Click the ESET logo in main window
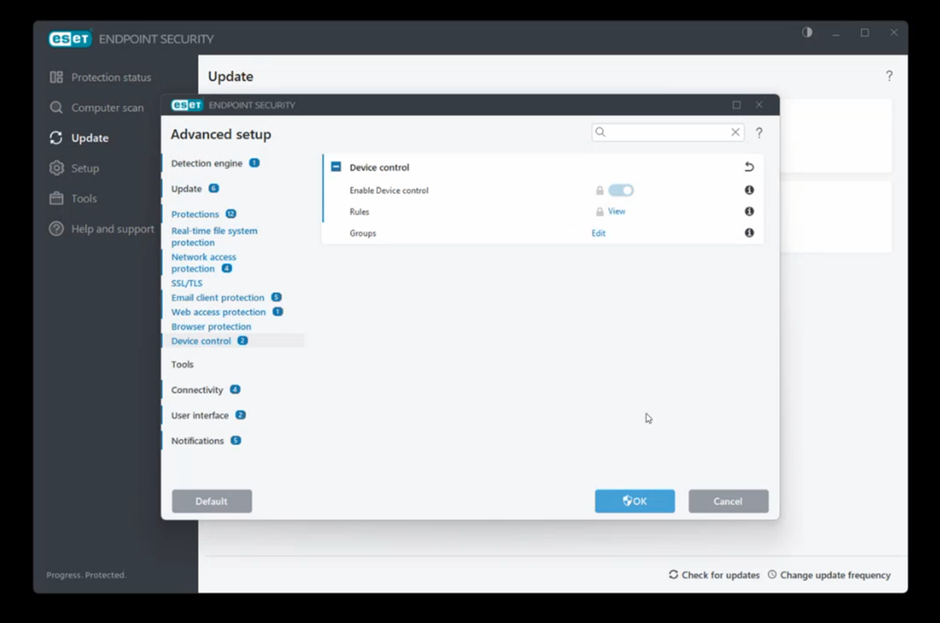The image size is (940, 623). tap(70, 39)
